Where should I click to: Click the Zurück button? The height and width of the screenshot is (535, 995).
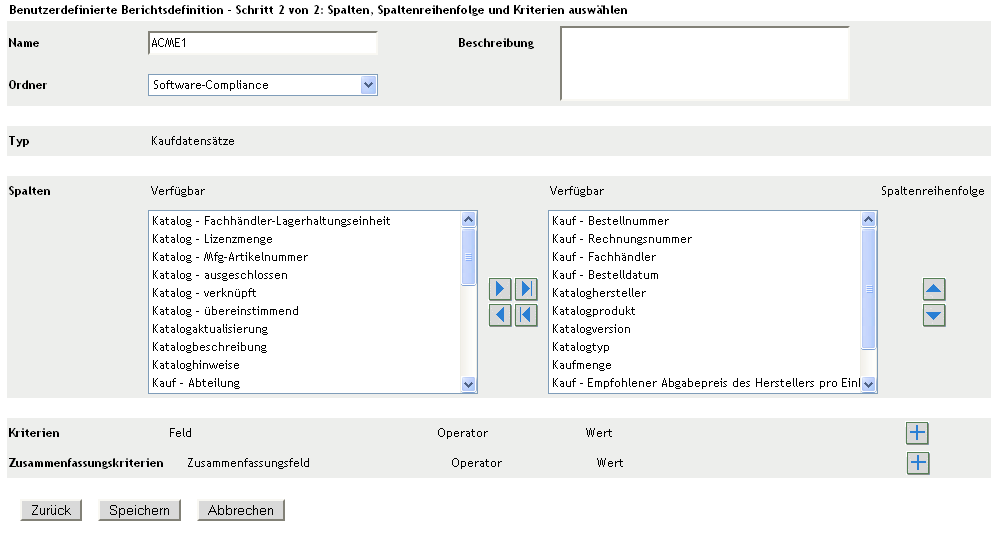(x=51, y=510)
